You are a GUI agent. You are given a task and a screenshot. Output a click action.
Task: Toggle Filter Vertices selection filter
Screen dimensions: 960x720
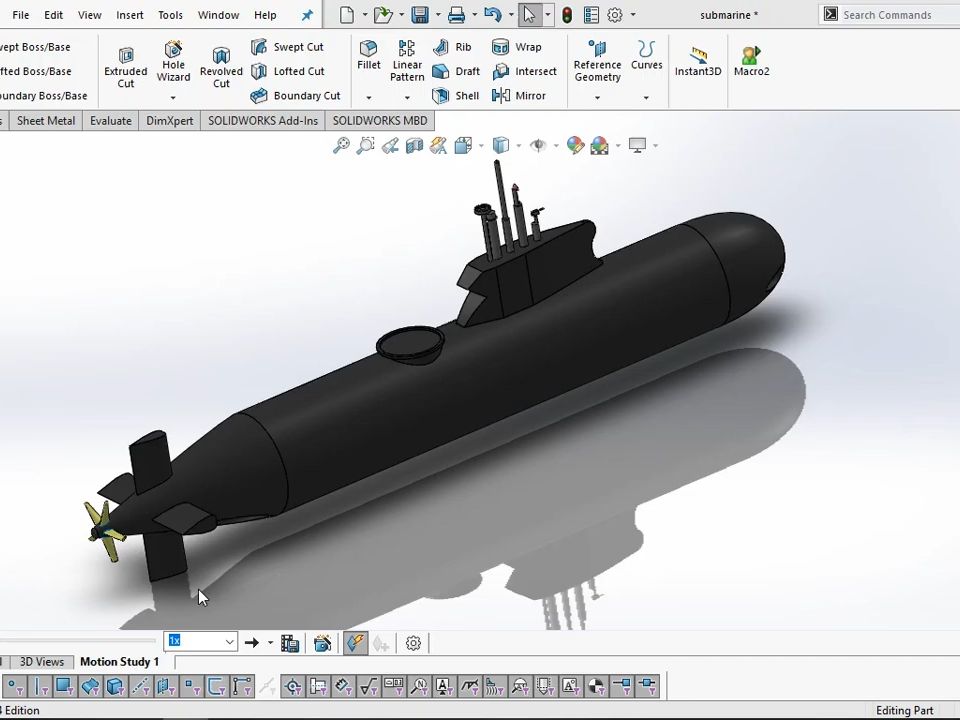15,686
